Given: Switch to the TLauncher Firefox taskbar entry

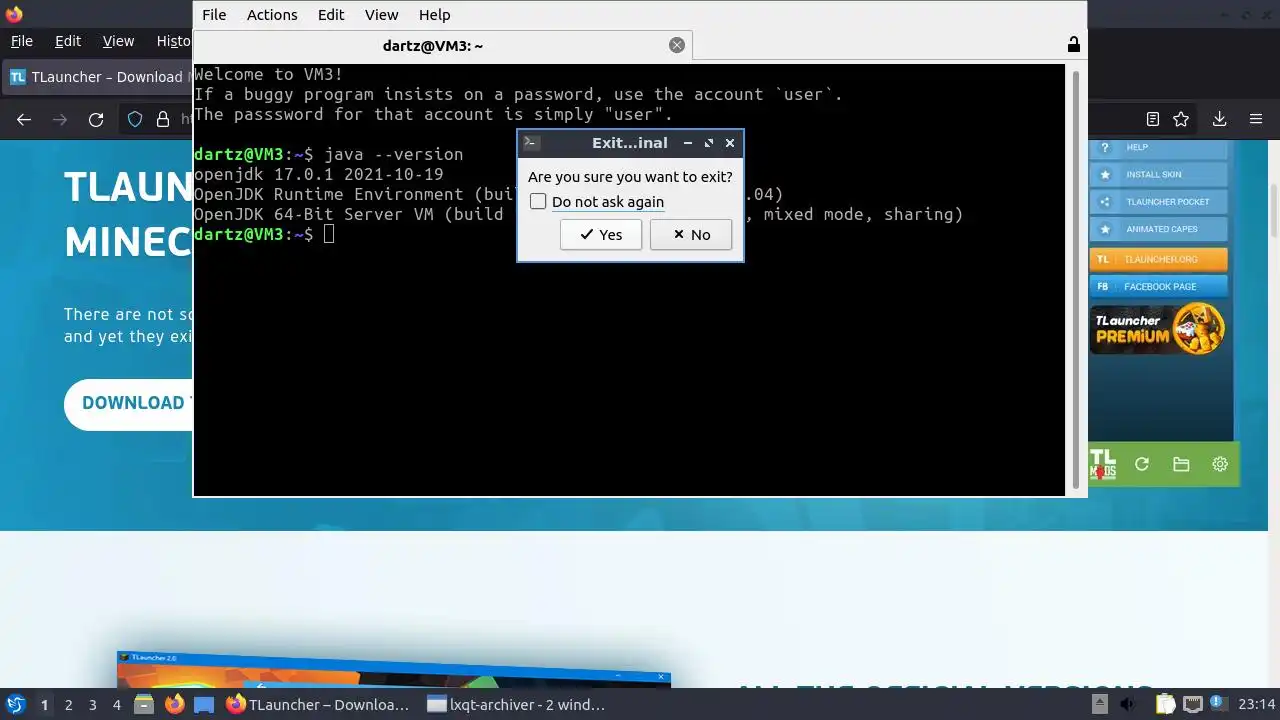Looking at the screenshot, I should point(319,705).
